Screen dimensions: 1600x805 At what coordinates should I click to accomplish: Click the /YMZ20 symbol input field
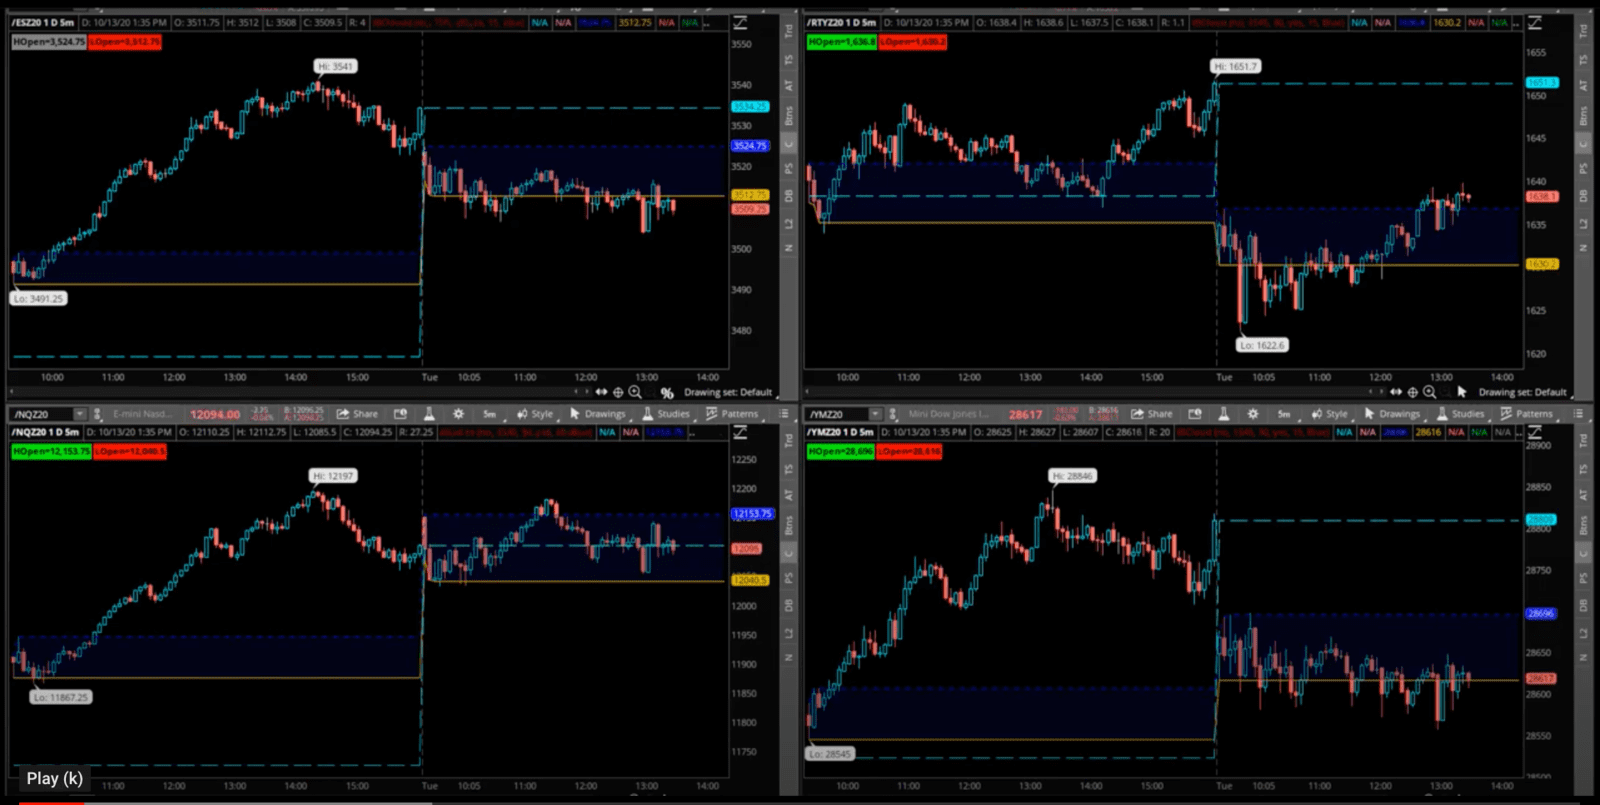836,414
